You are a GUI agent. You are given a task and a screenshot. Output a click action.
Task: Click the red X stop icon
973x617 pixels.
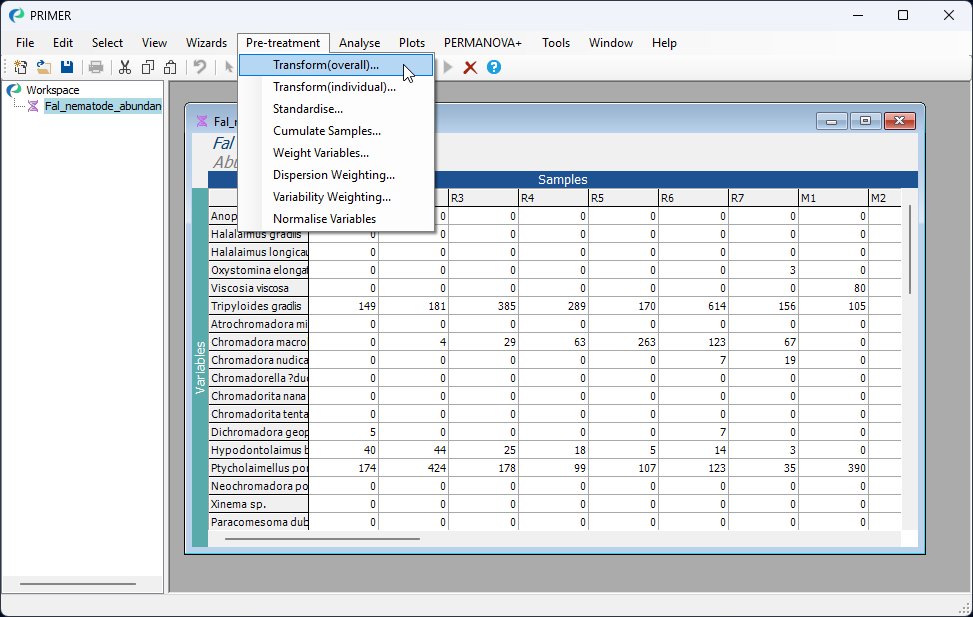coord(470,67)
